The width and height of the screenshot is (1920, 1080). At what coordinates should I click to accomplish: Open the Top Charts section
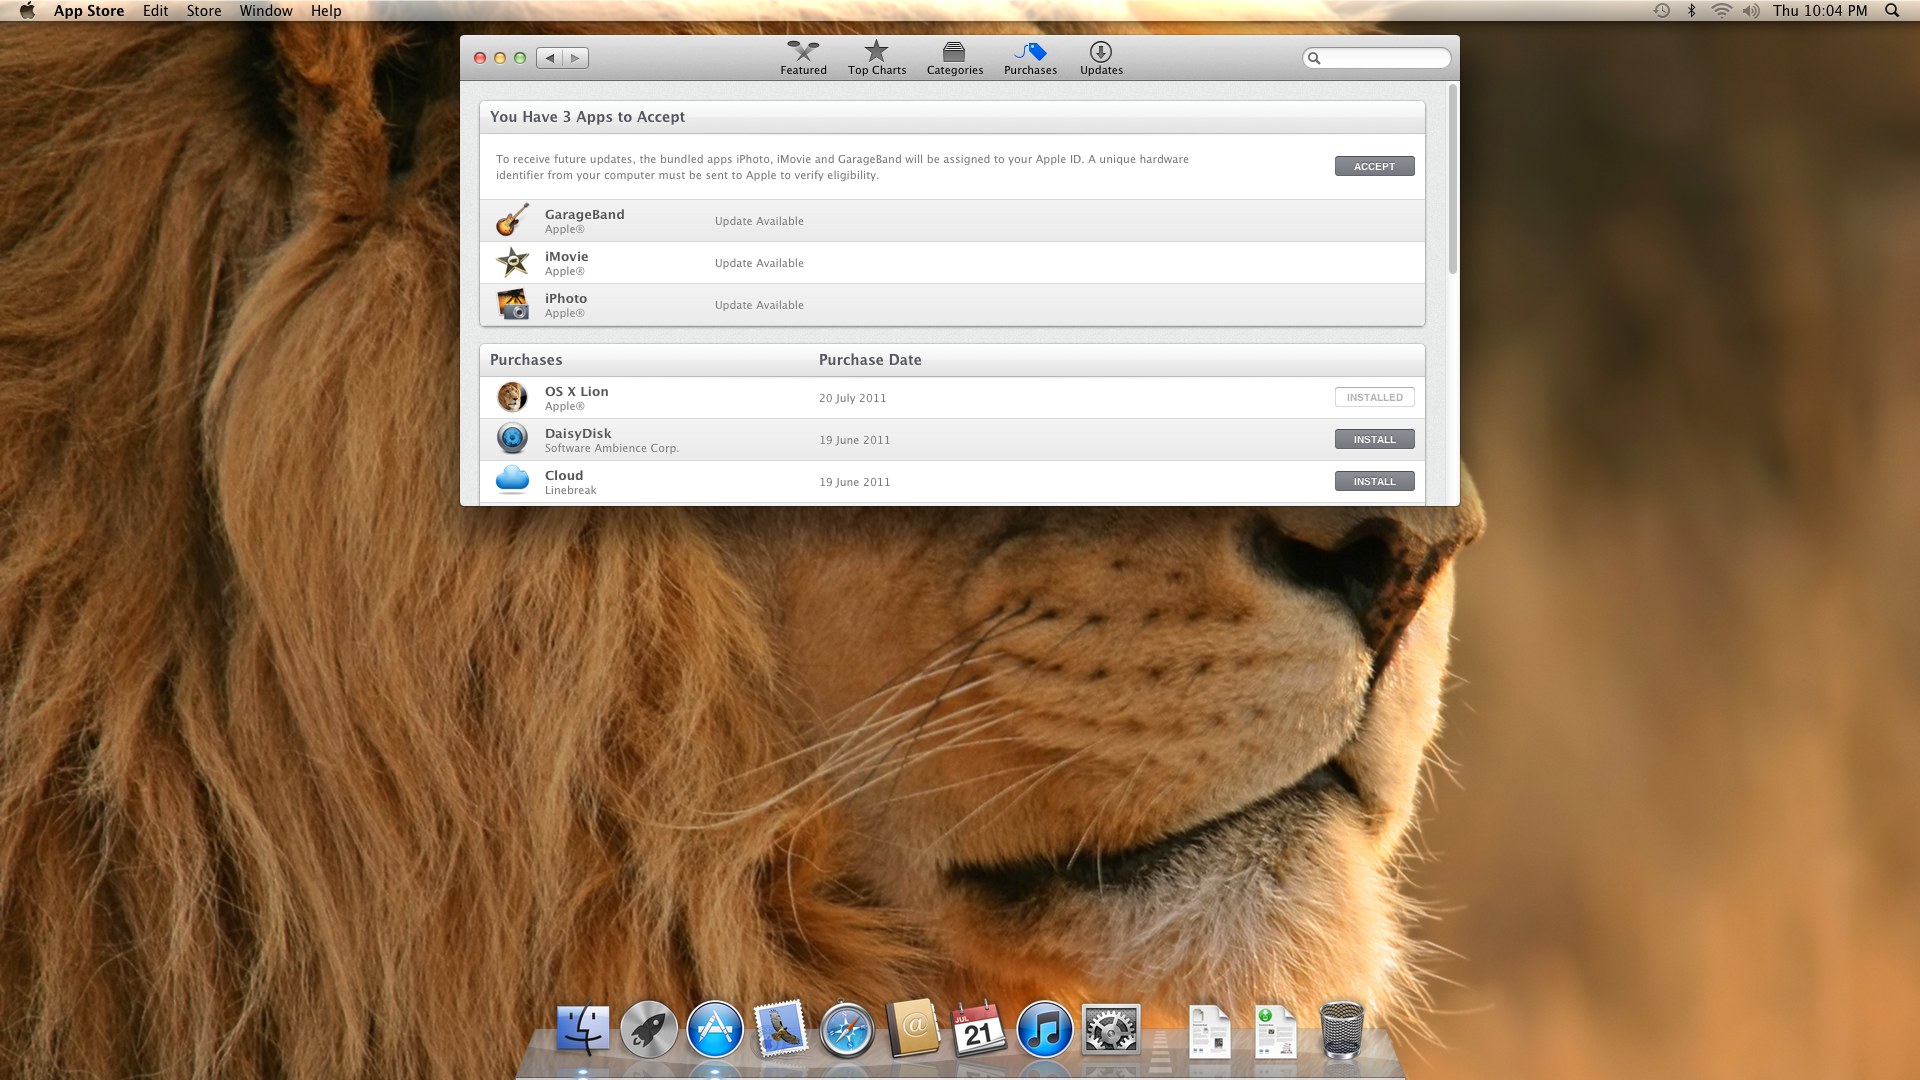877,58
